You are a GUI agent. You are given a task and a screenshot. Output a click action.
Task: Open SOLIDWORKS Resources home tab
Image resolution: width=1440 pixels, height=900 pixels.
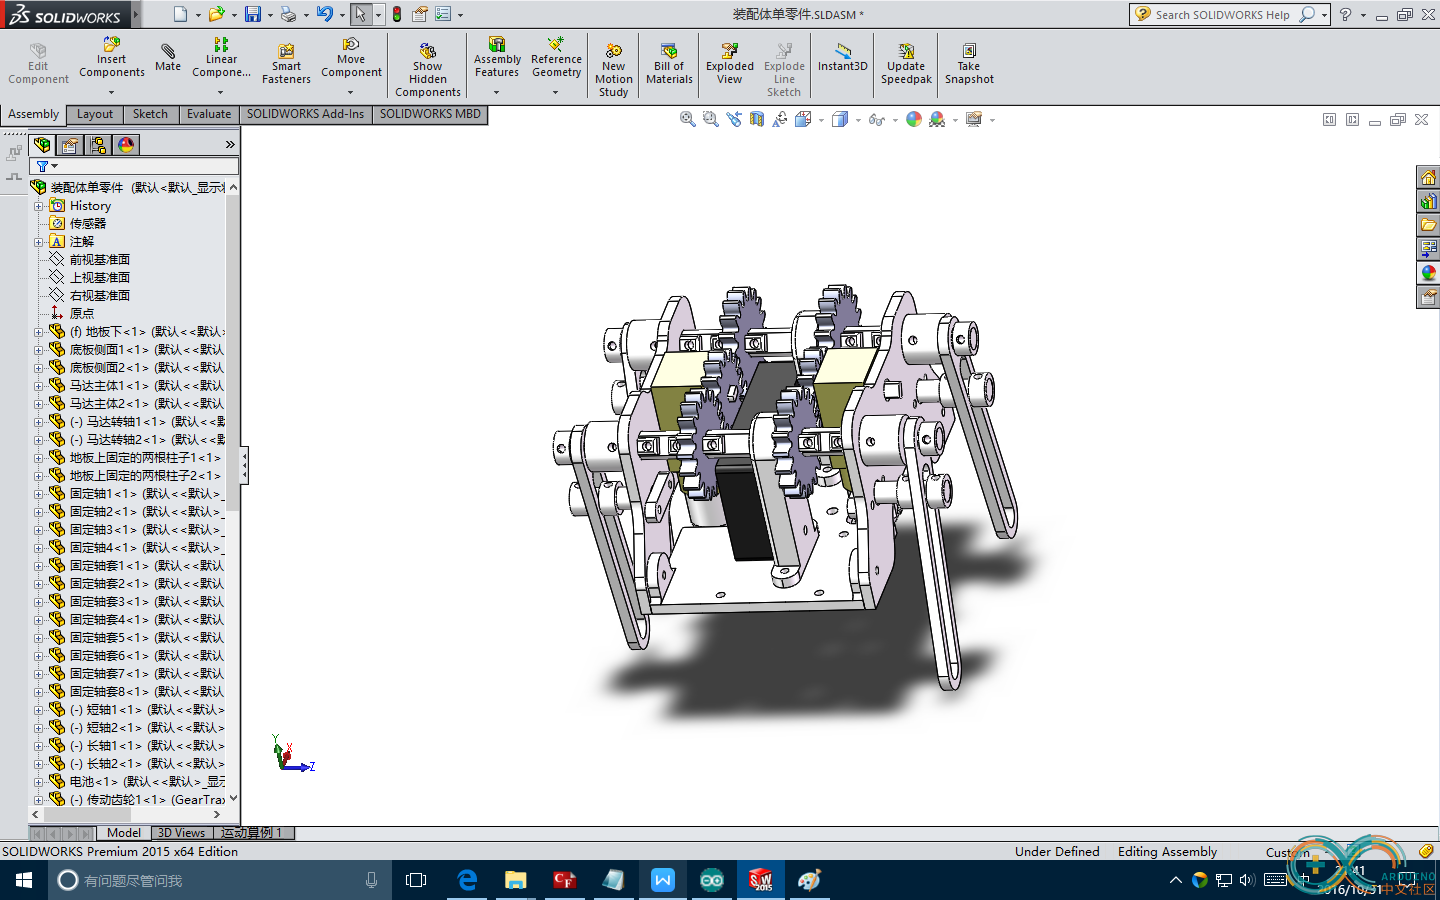(x=1428, y=177)
